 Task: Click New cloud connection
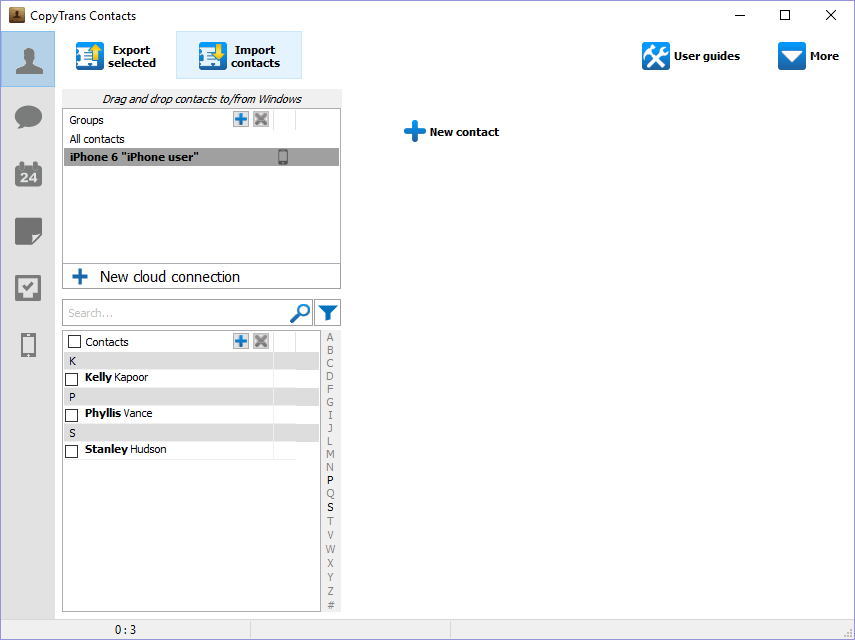pos(201,276)
